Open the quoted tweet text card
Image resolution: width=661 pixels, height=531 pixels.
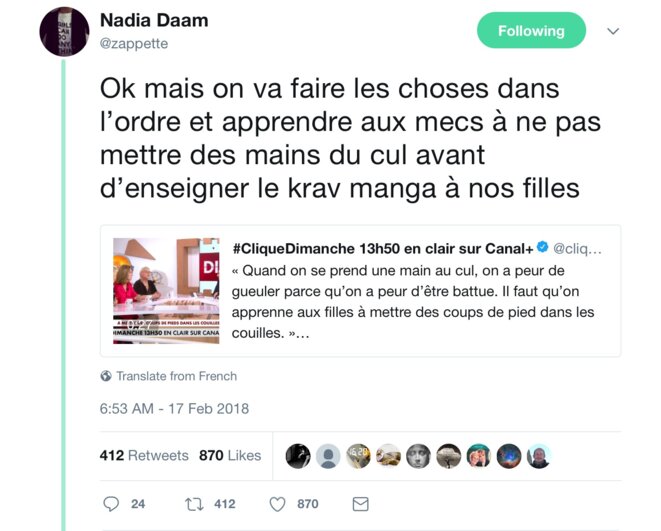360,291
